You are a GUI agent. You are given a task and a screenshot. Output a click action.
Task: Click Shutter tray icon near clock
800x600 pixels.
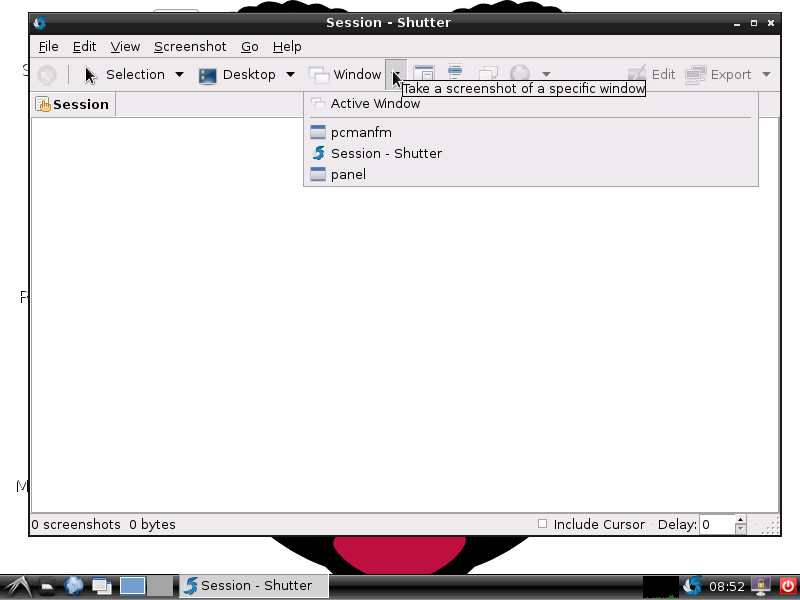(x=693, y=586)
